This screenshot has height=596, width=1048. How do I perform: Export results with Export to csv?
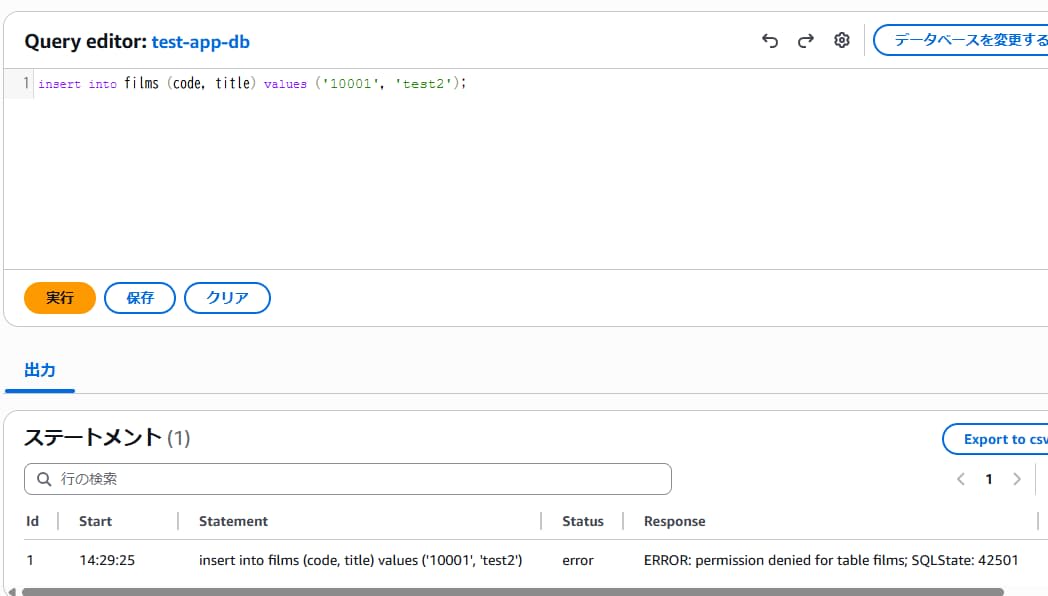point(997,439)
